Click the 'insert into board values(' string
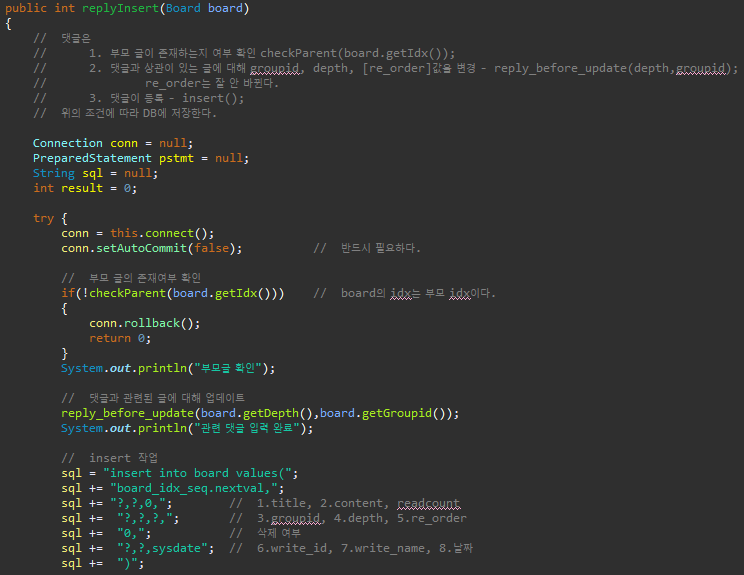Screen dimensions: 744x575 tap(197, 473)
